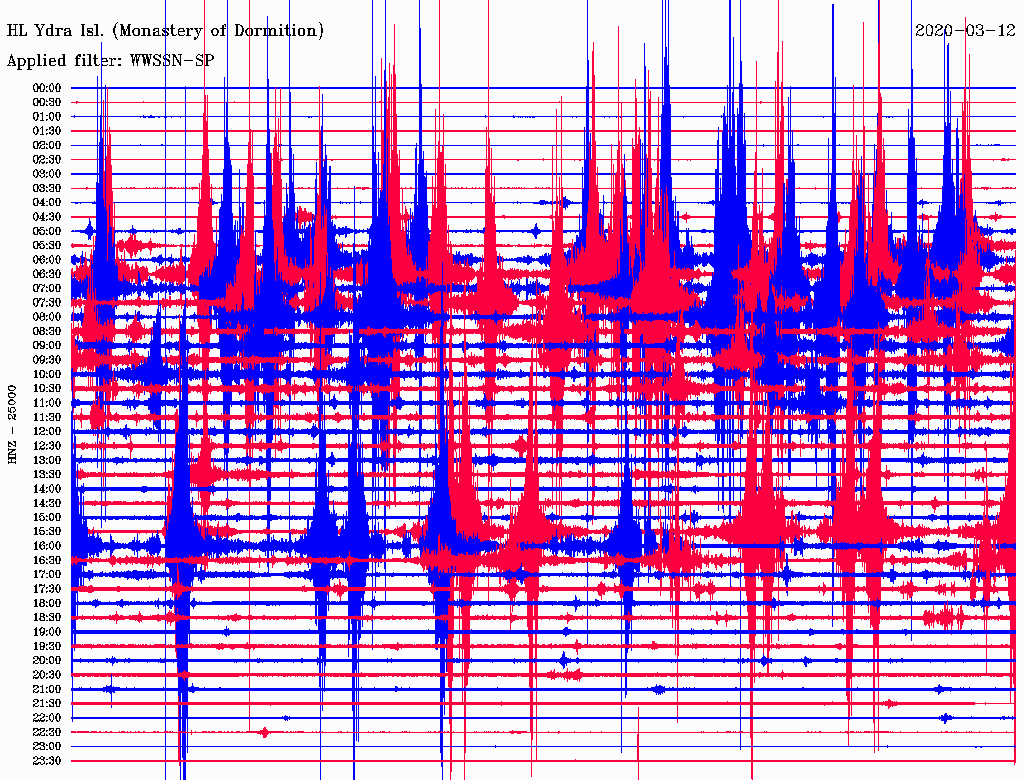Click the Applied filter WWSSN-SP text
The height and width of the screenshot is (780, 1024).
tap(110, 60)
